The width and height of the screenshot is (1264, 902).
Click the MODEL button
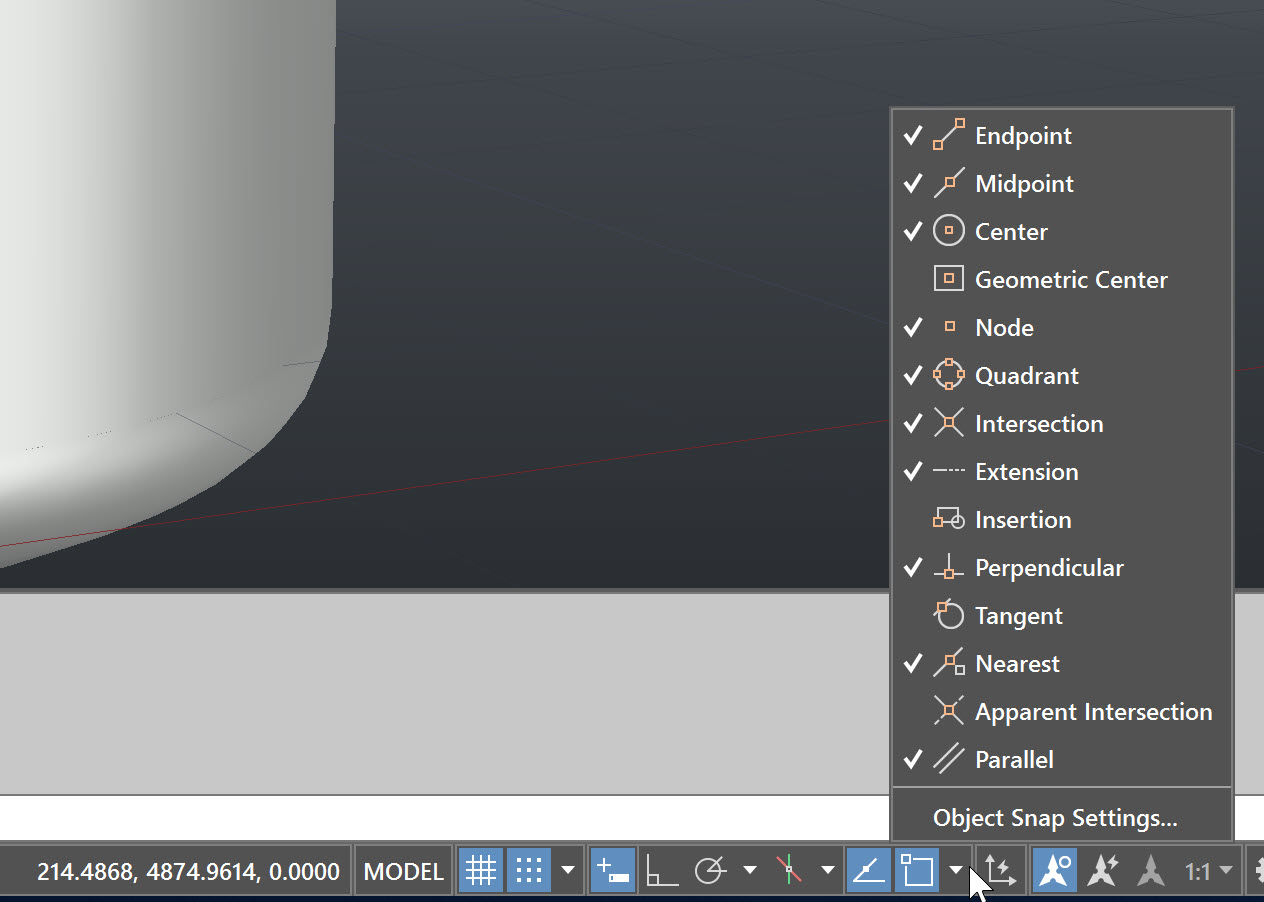pos(403,869)
